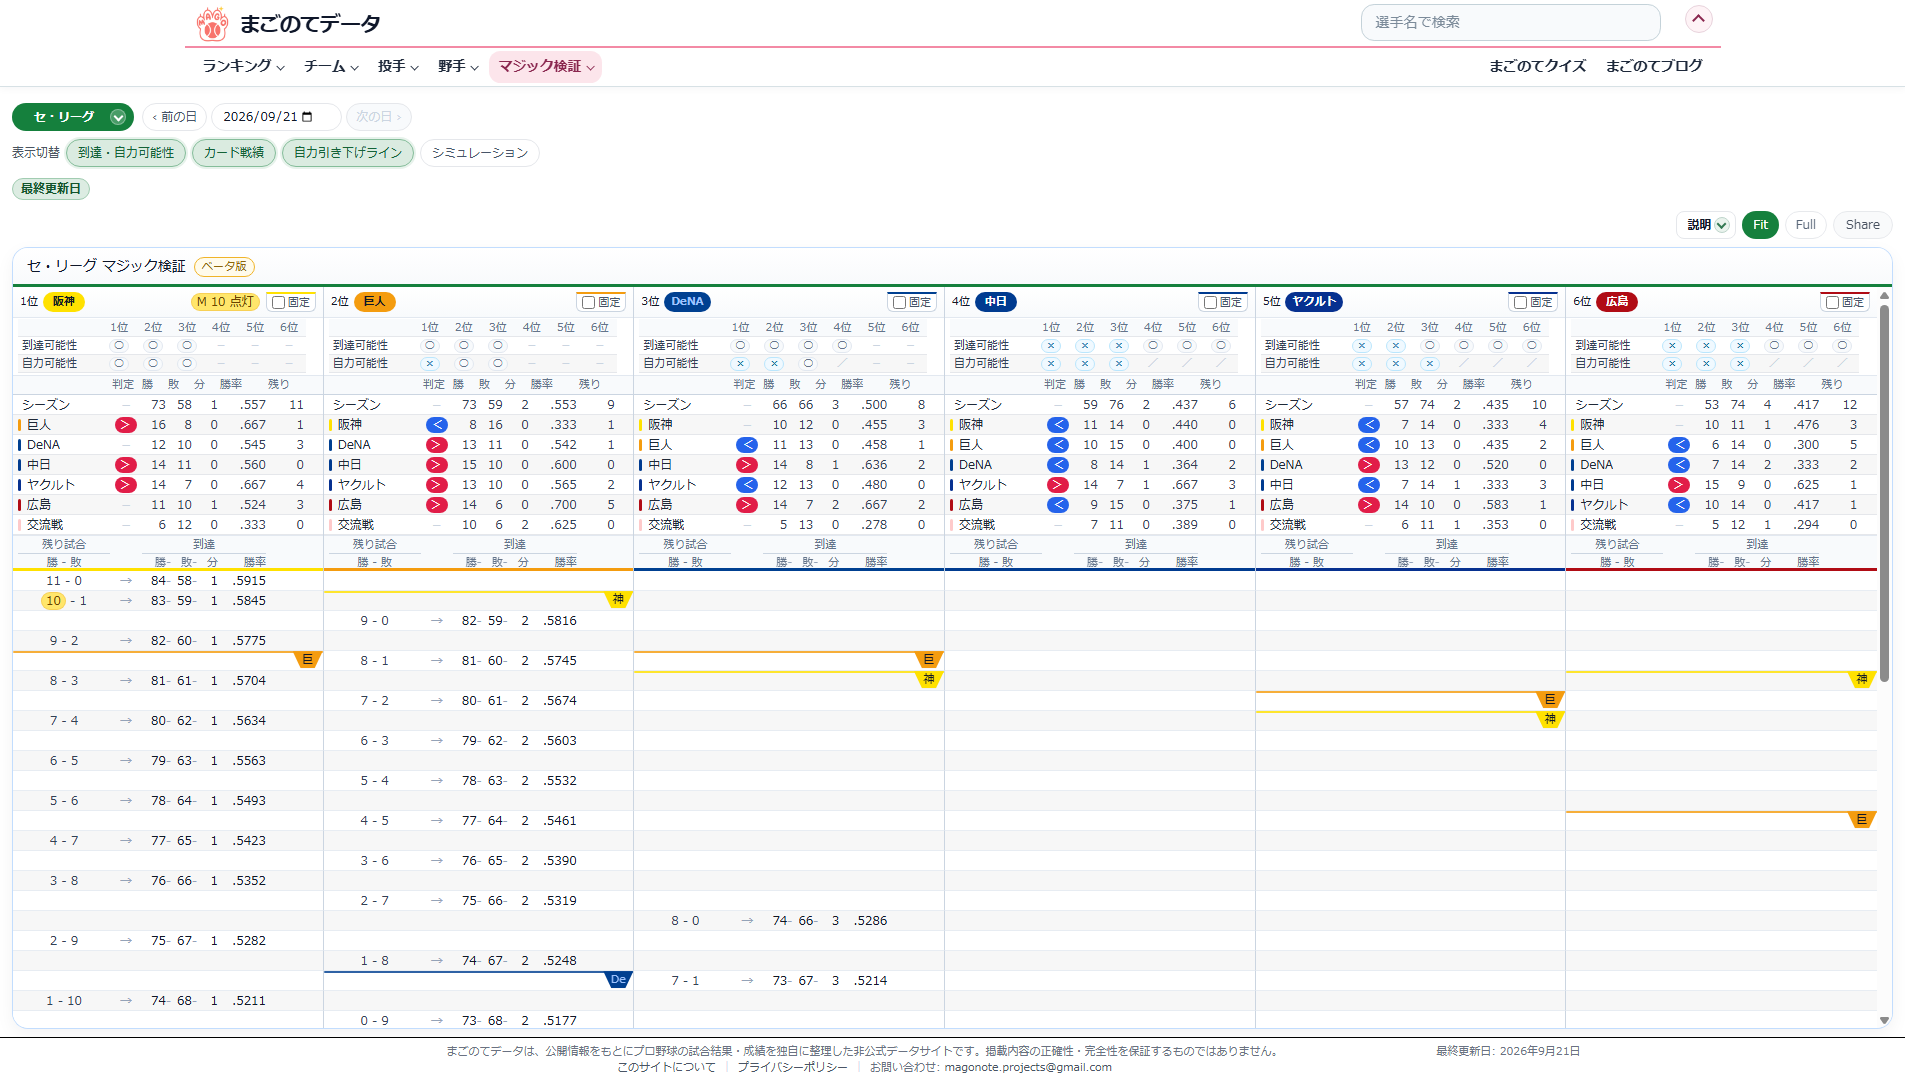
Task: Click the まごのてデータ paw logo icon
Action: click(212, 23)
